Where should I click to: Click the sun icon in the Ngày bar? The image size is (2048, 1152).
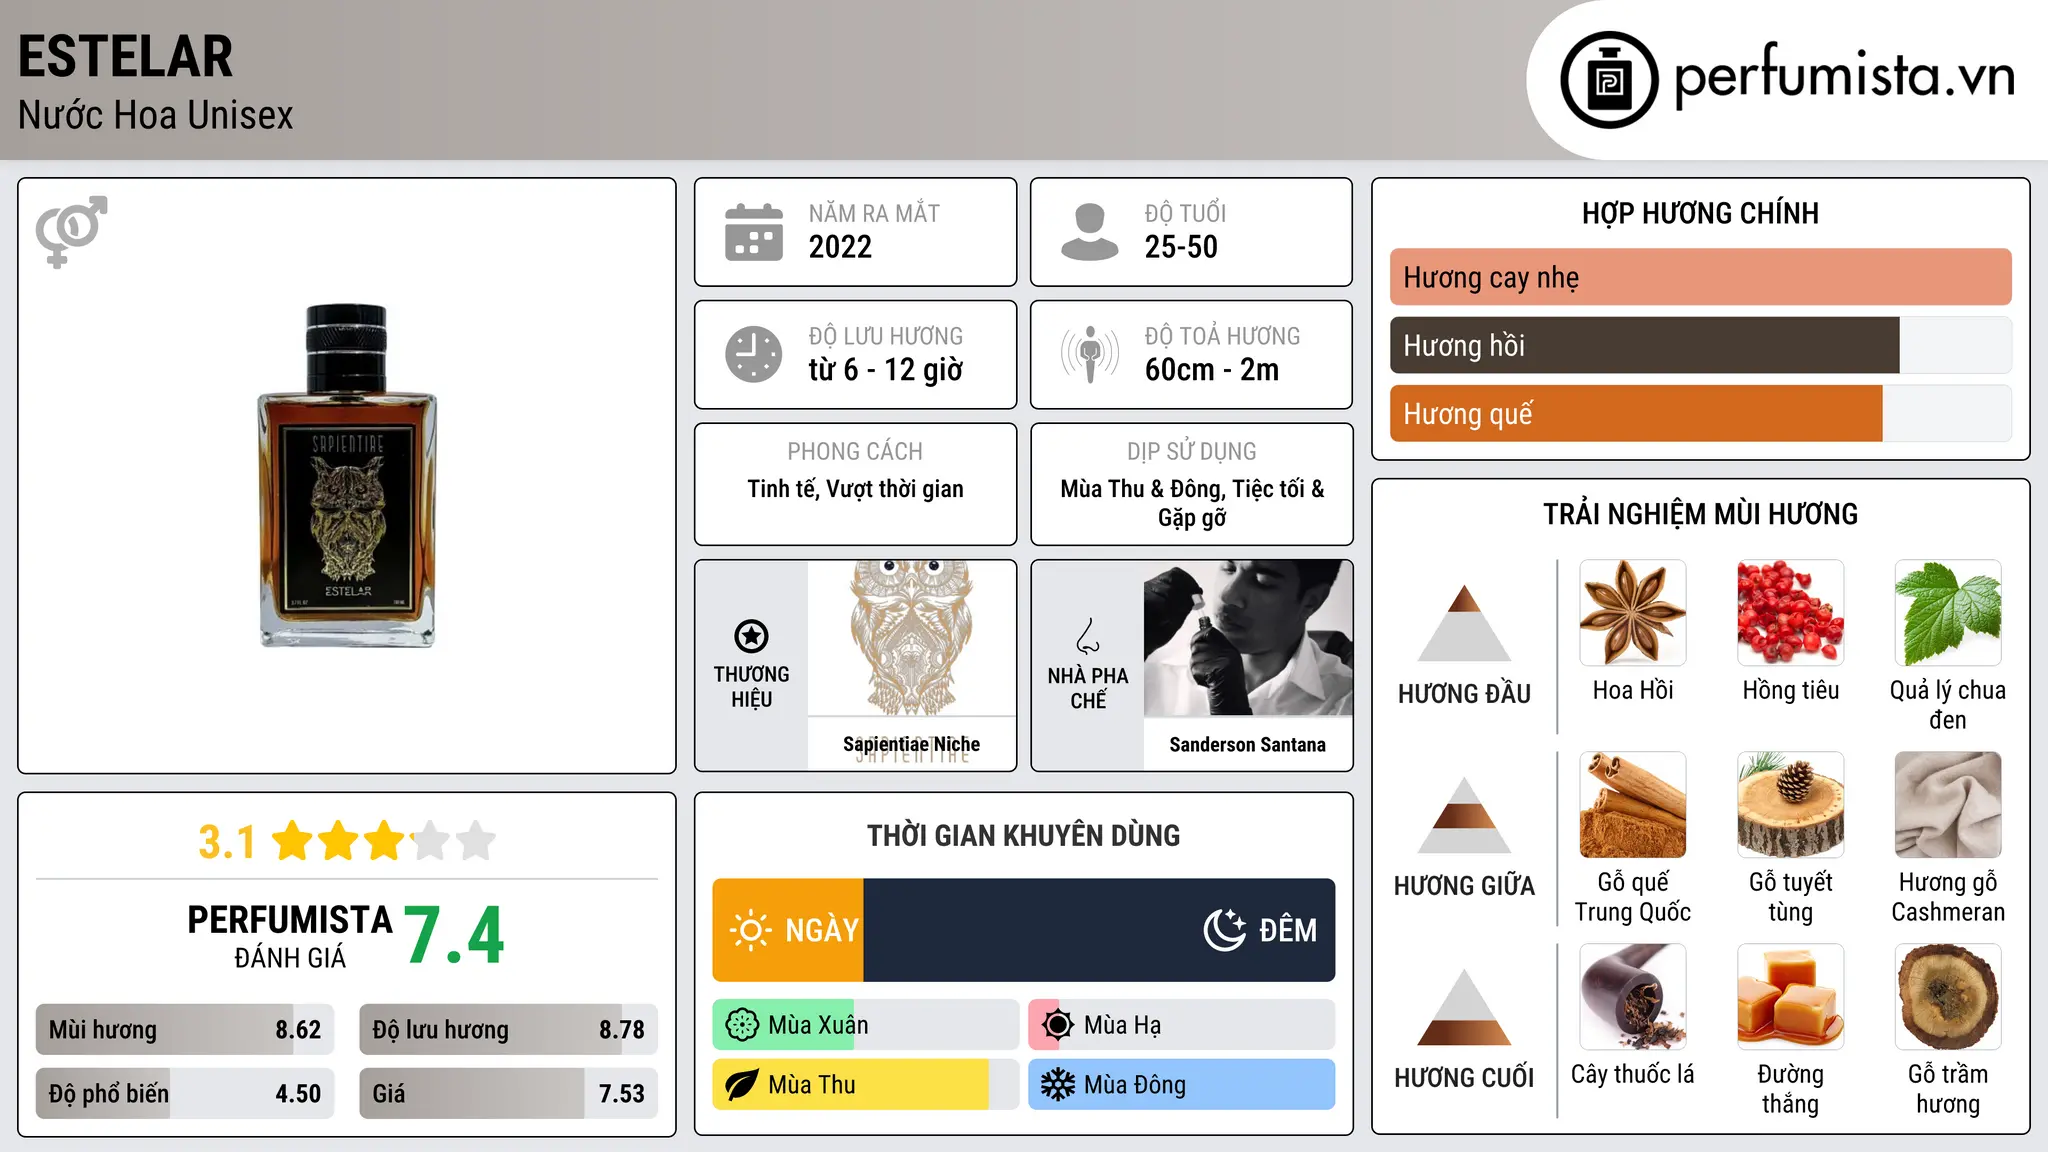(750, 930)
